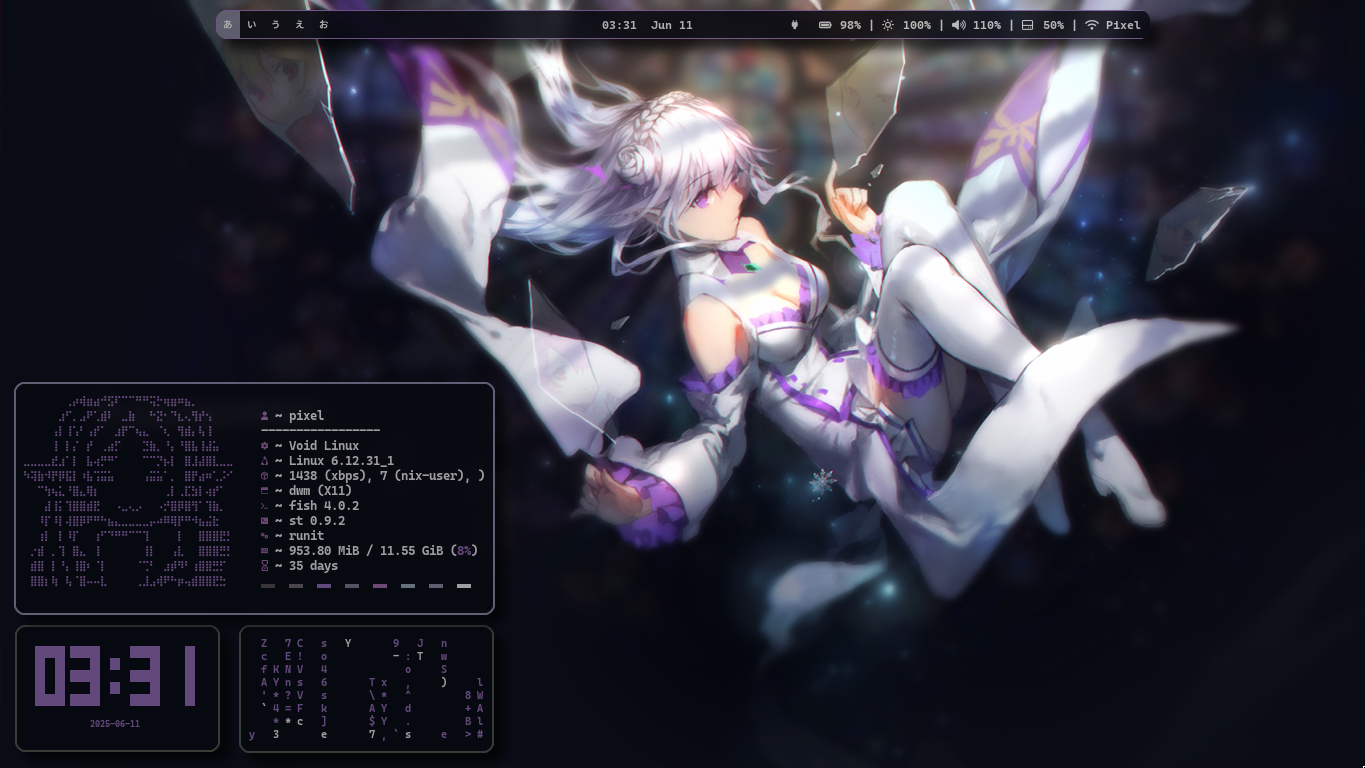Click the 953.80 MiB / 11.55 GiB text
1365x768 pixels.
pos(366,551)
